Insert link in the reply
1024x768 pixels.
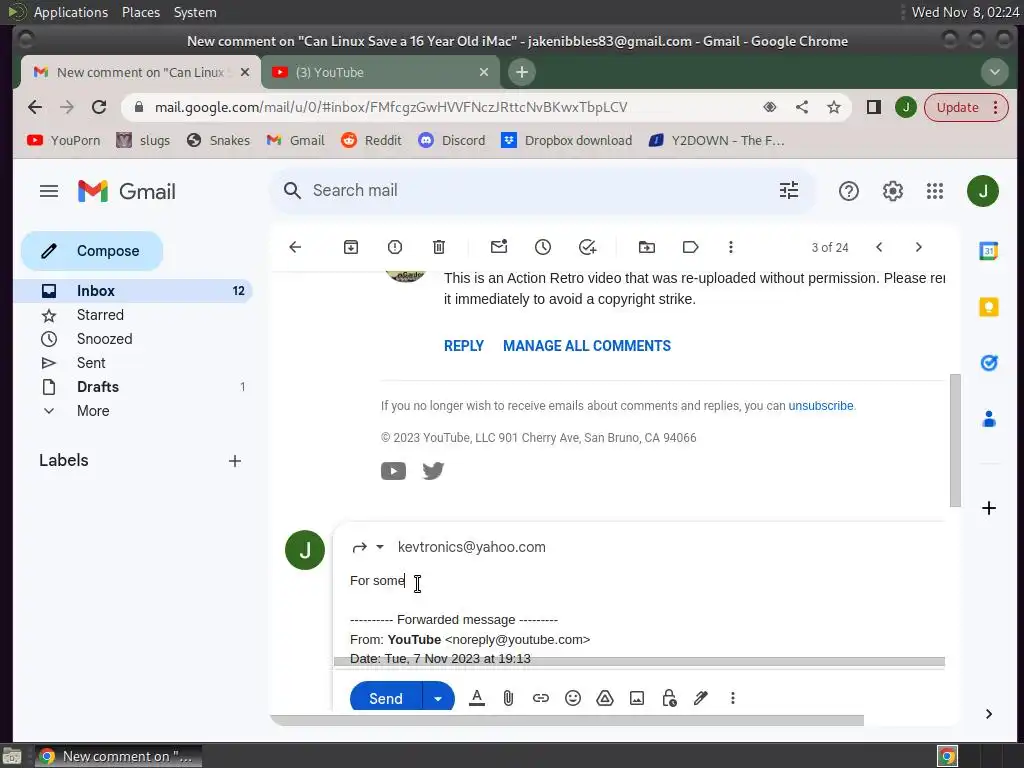point(541,698)
